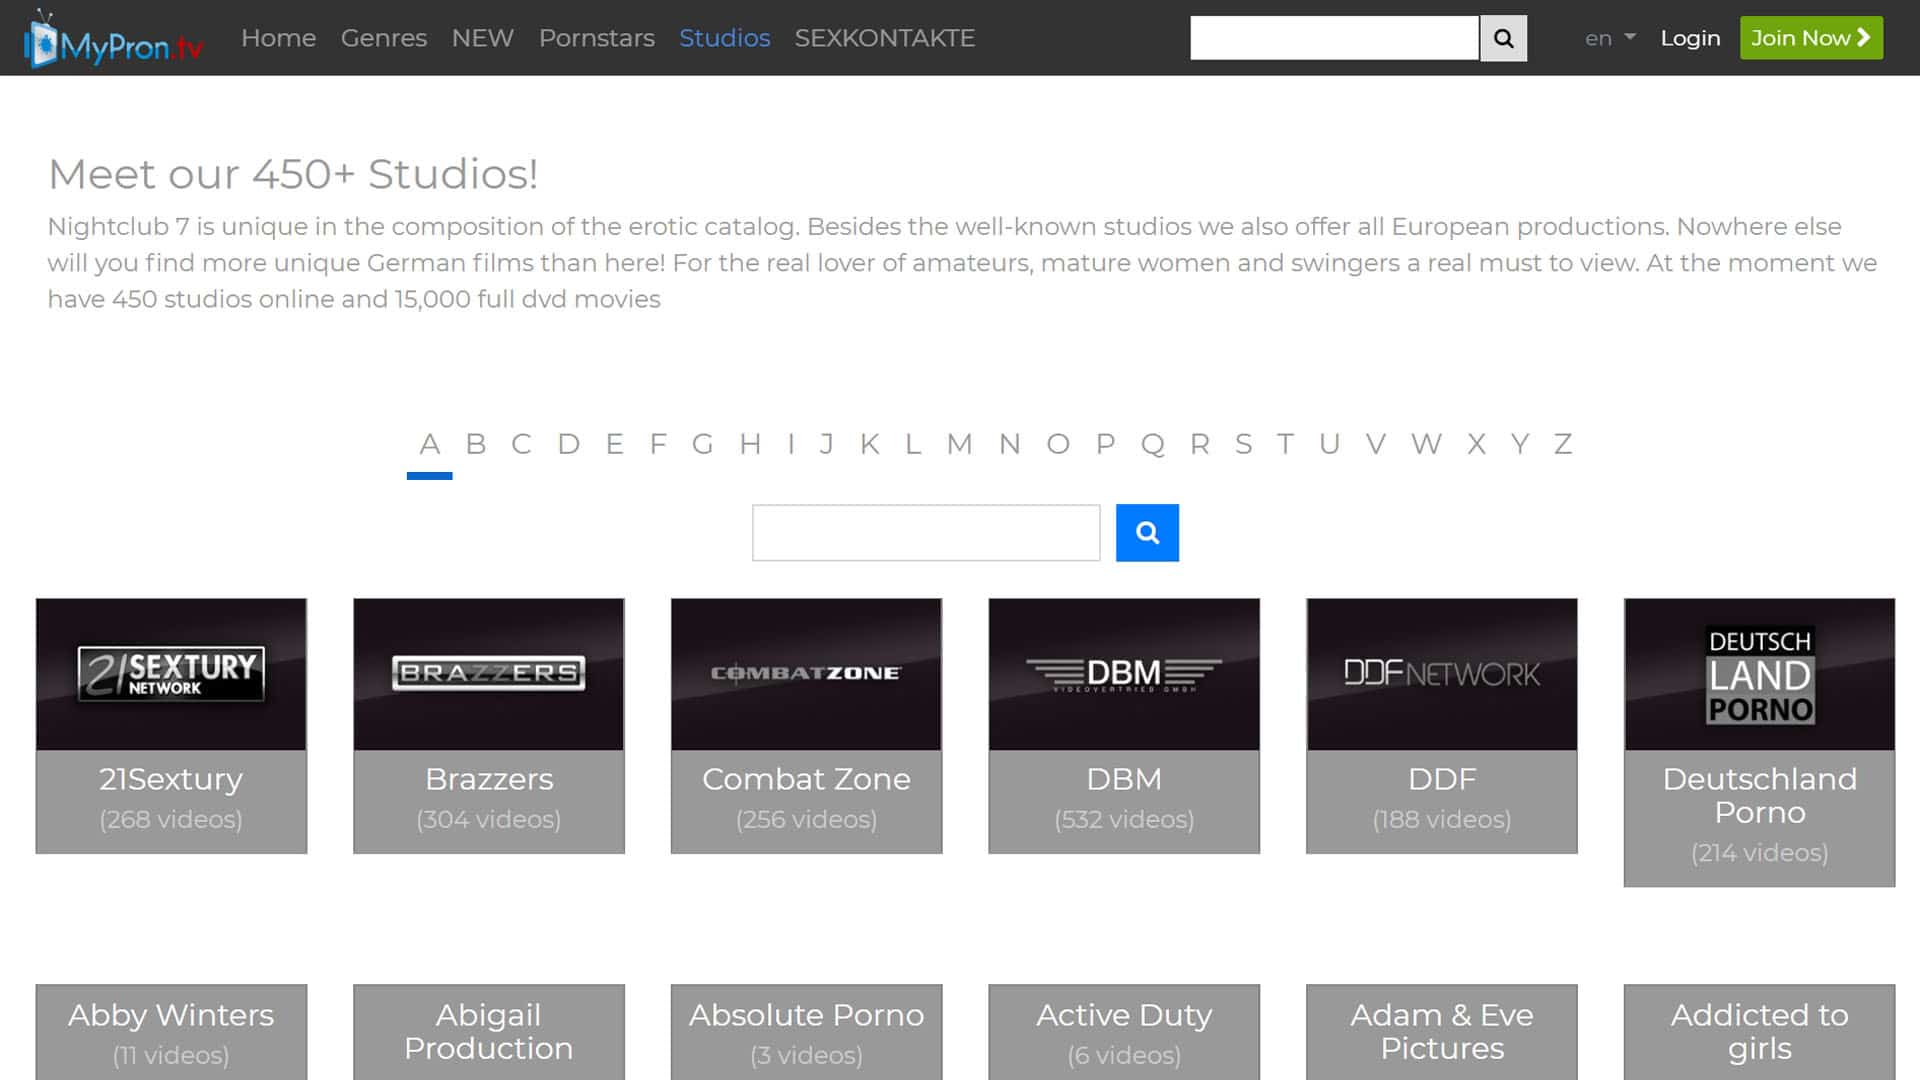
Task: Select letter M in alphabet filter
Action: coord(959,444)
